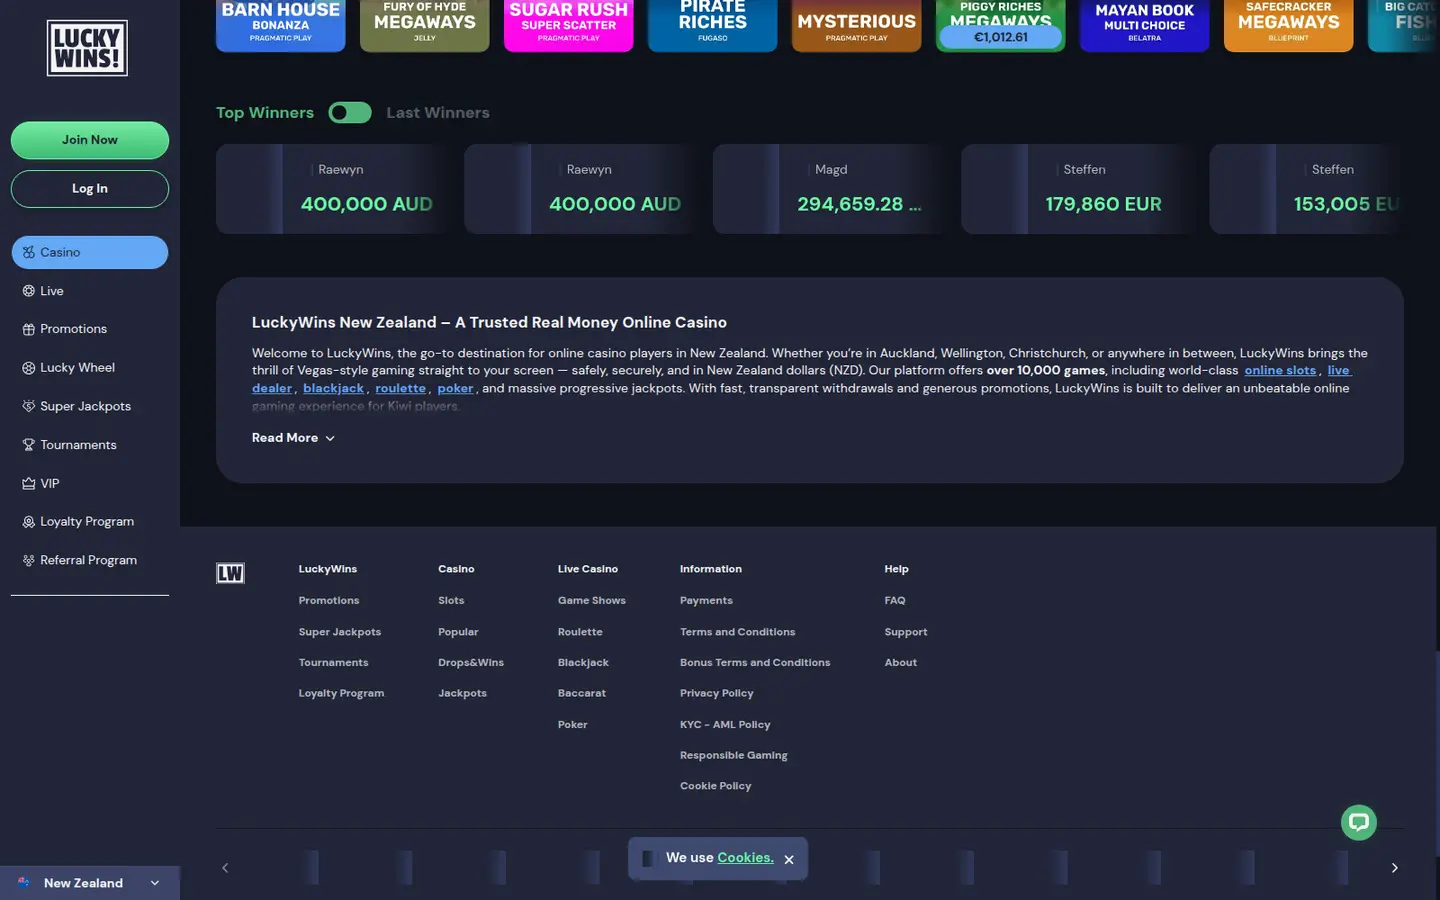Open Terms and Conditions link
The width and height of the screenshot is (1440, 900).
click(737, 632)
